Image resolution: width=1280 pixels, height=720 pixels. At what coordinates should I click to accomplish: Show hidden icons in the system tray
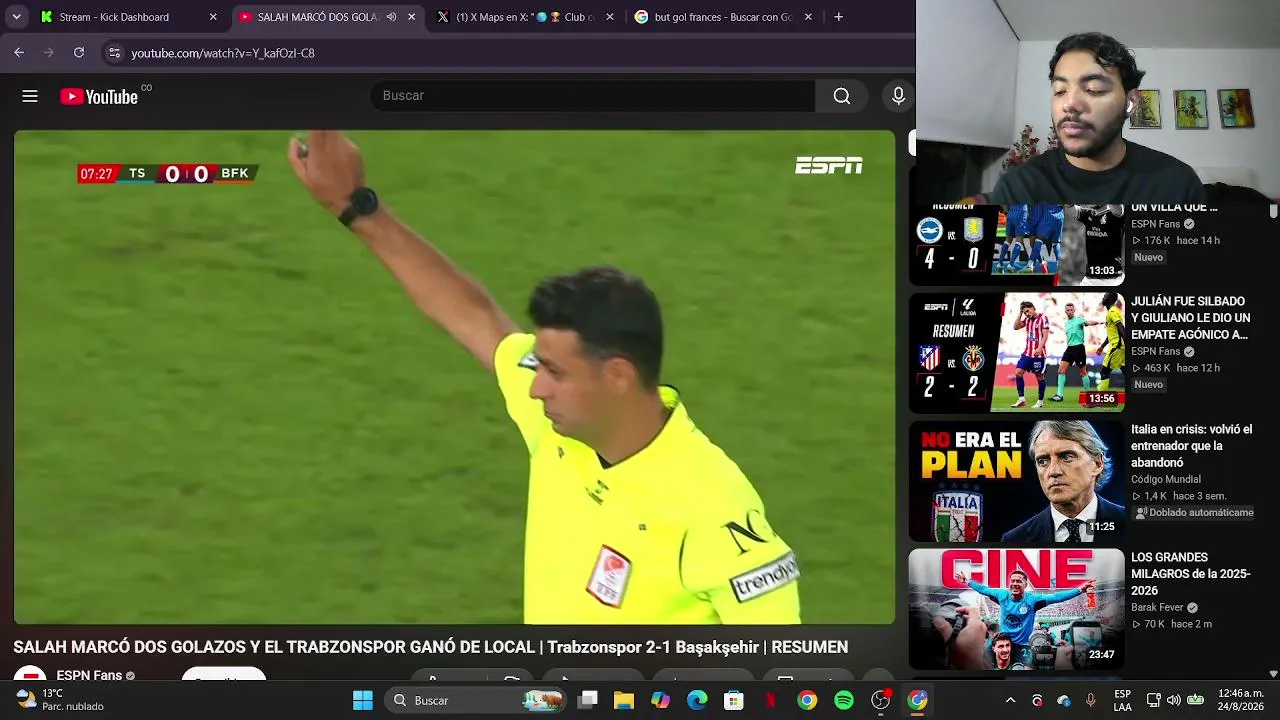point(1010,700)
